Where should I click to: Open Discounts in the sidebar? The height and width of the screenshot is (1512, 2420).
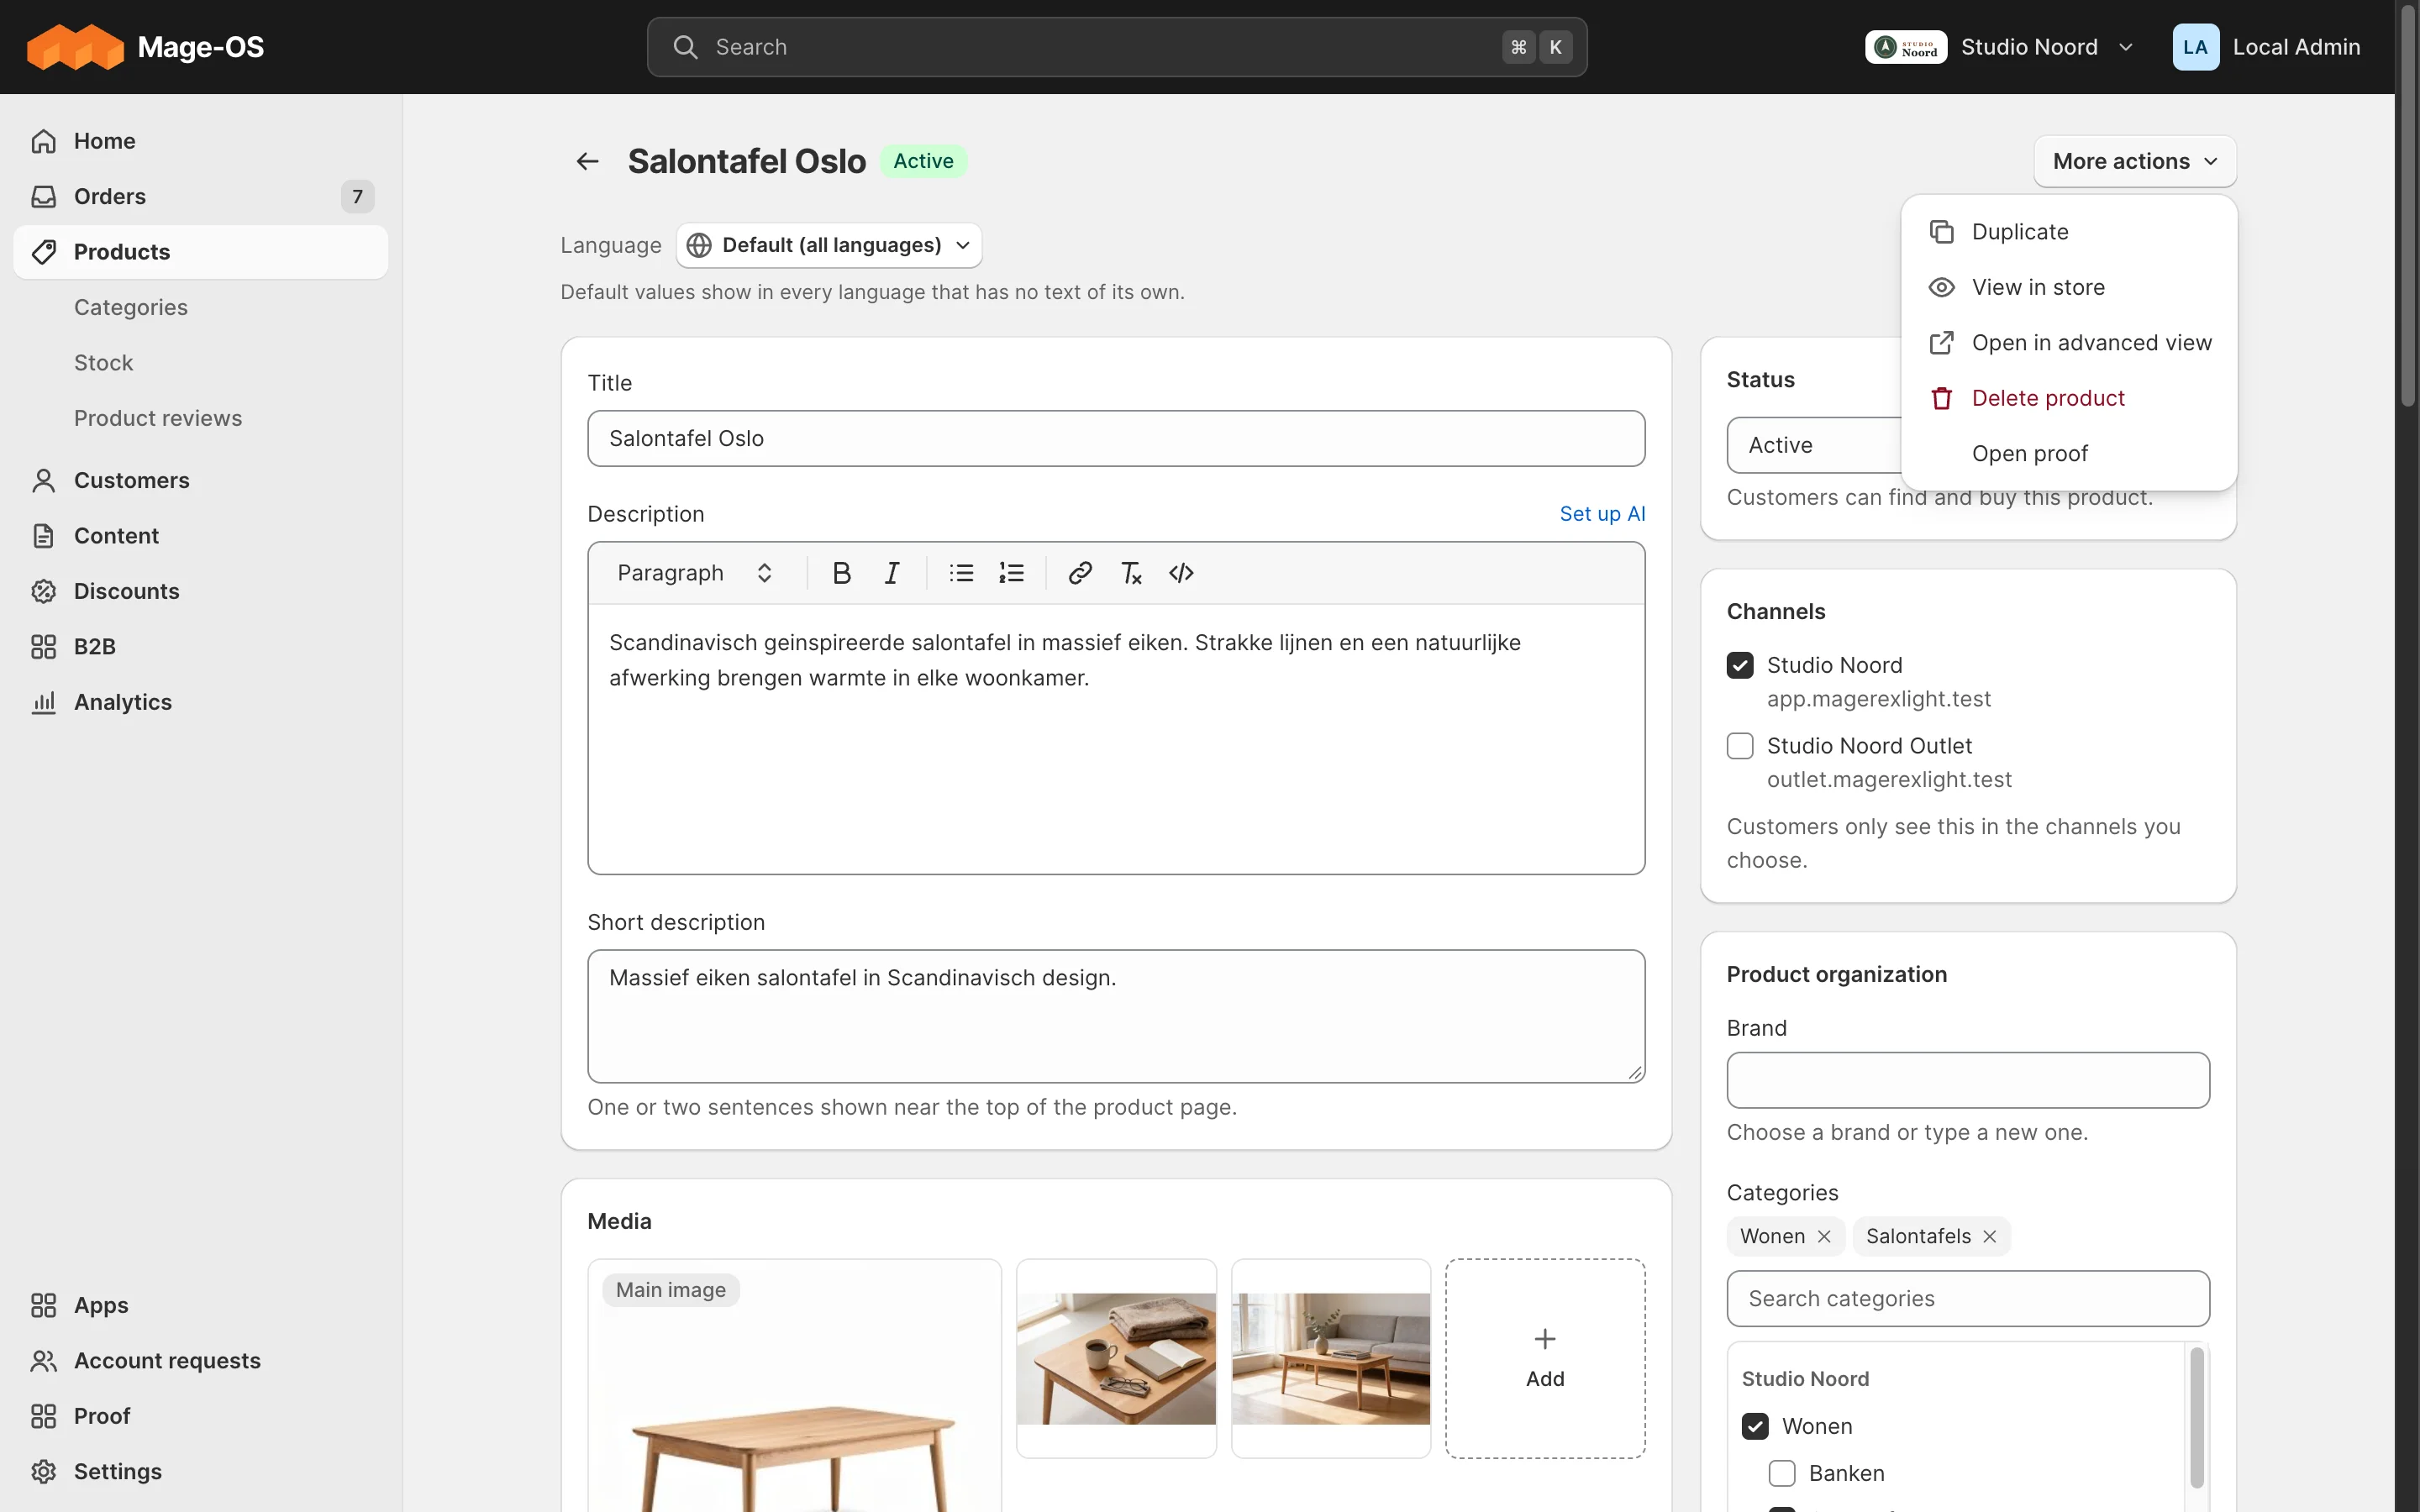click(200, 591)
